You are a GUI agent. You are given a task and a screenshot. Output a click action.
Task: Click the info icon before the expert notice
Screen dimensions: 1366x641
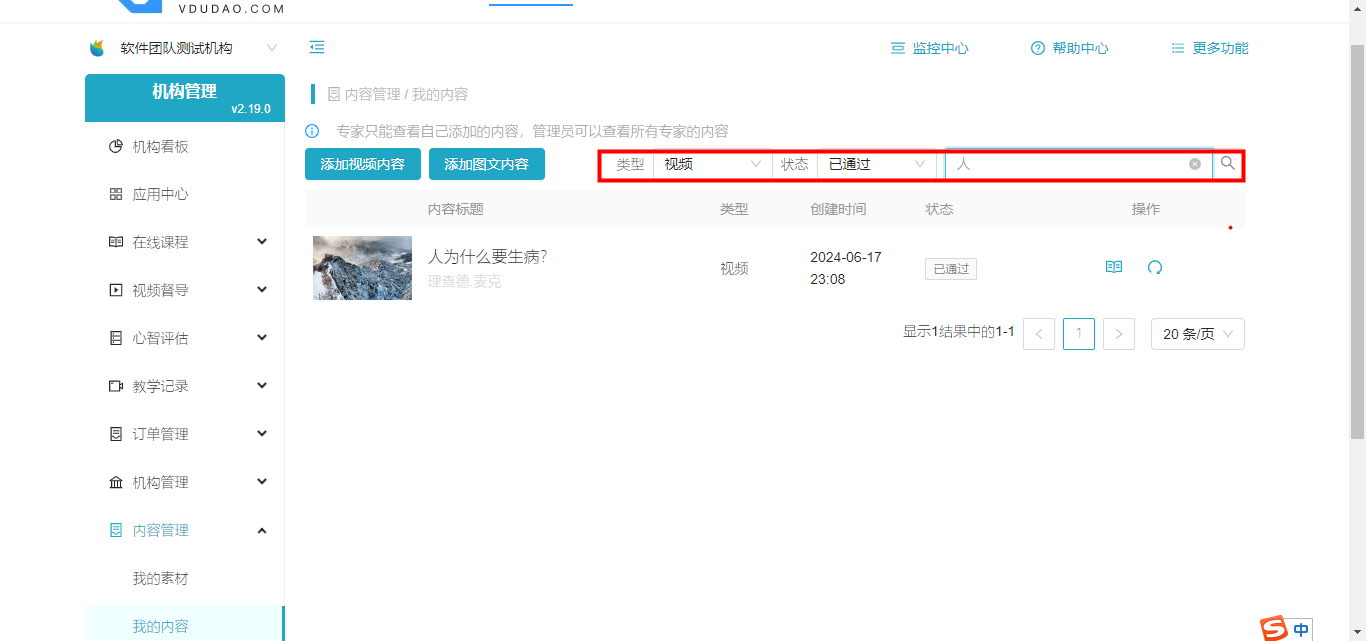[x=312, y=131]
